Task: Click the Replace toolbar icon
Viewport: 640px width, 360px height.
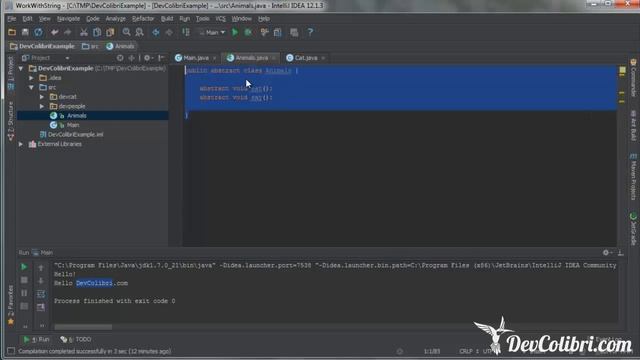Action: (x=140, y=32)
